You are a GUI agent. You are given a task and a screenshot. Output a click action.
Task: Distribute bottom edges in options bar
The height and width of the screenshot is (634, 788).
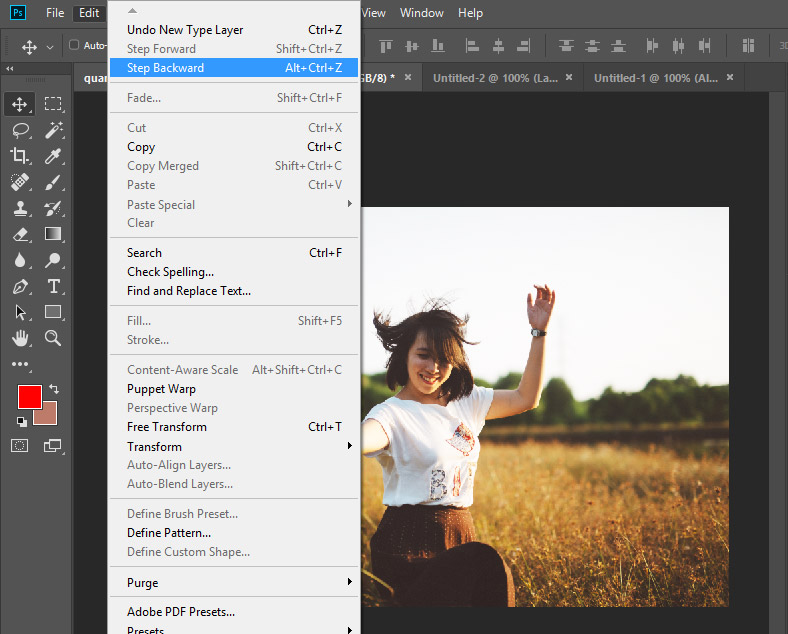tap(619, 46)
